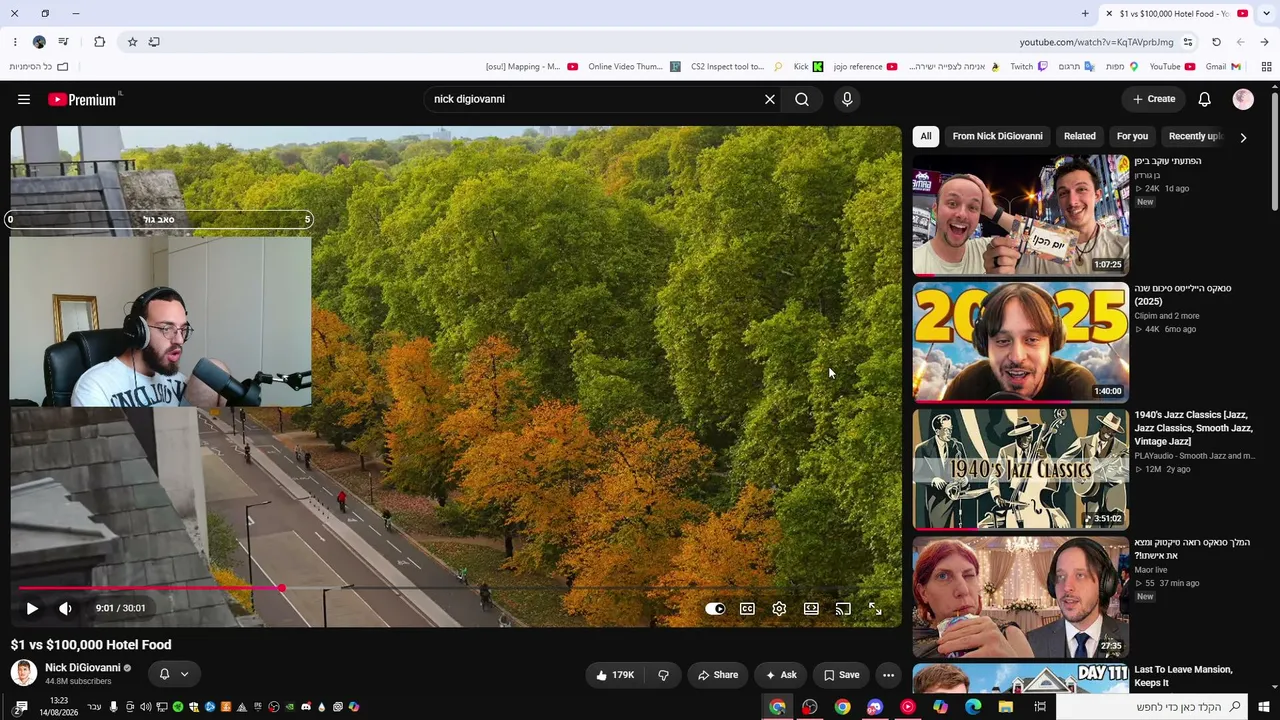This screenshot has width=1280, height=720.
Task: Select the All filter chip
Action: tap(926, 136)
